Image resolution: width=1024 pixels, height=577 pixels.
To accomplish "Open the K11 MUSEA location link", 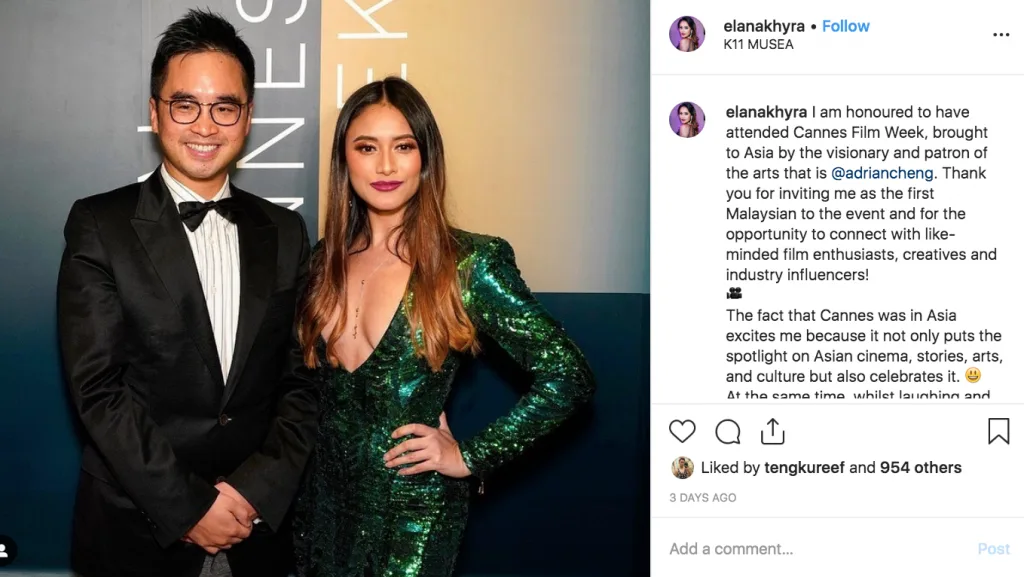I will 758,45.
